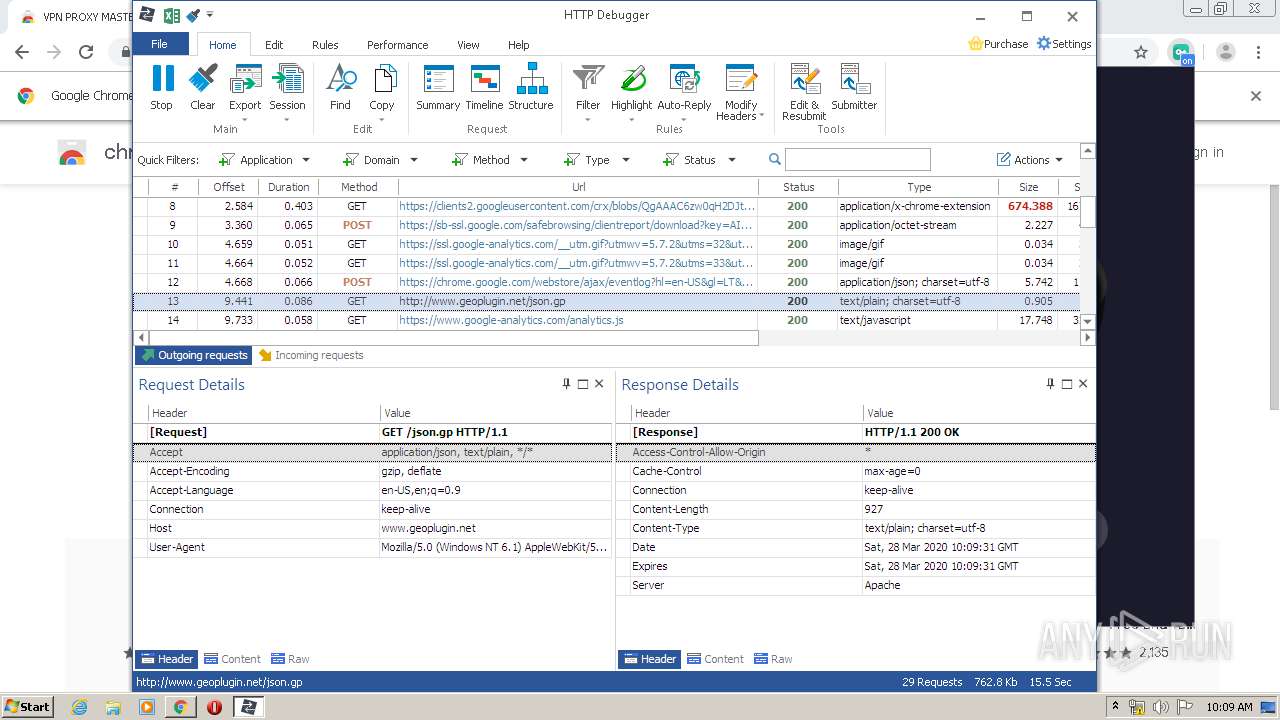Viewport: 1280px width, 720px height.
Task: Select the Outgoing requests tab
Action: tap(194, 355)
